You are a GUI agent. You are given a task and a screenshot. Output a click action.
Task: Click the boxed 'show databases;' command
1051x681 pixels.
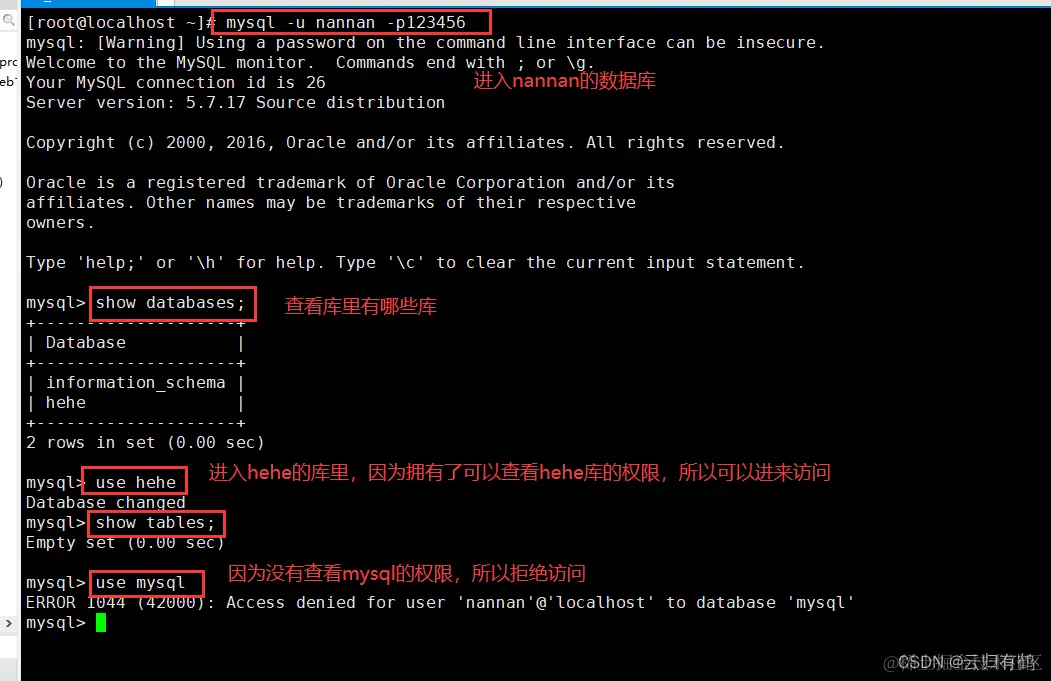point(170,303)
